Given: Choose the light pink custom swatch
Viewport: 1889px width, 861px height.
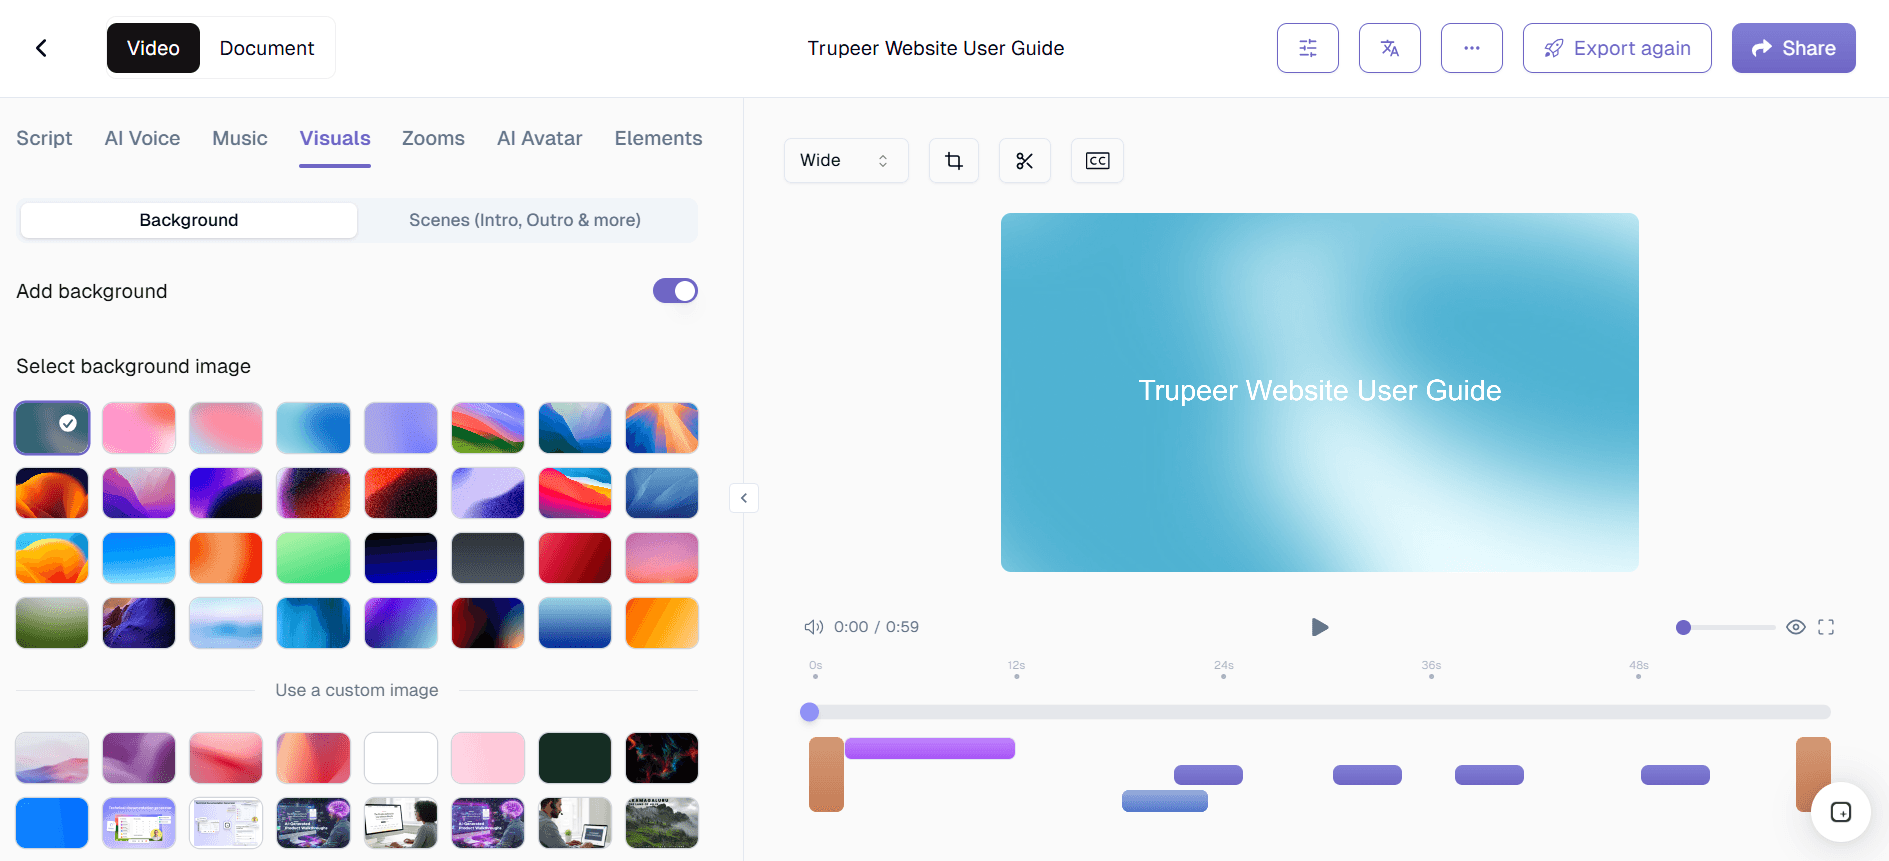Looking at the screenshot, I should point(488,758).
